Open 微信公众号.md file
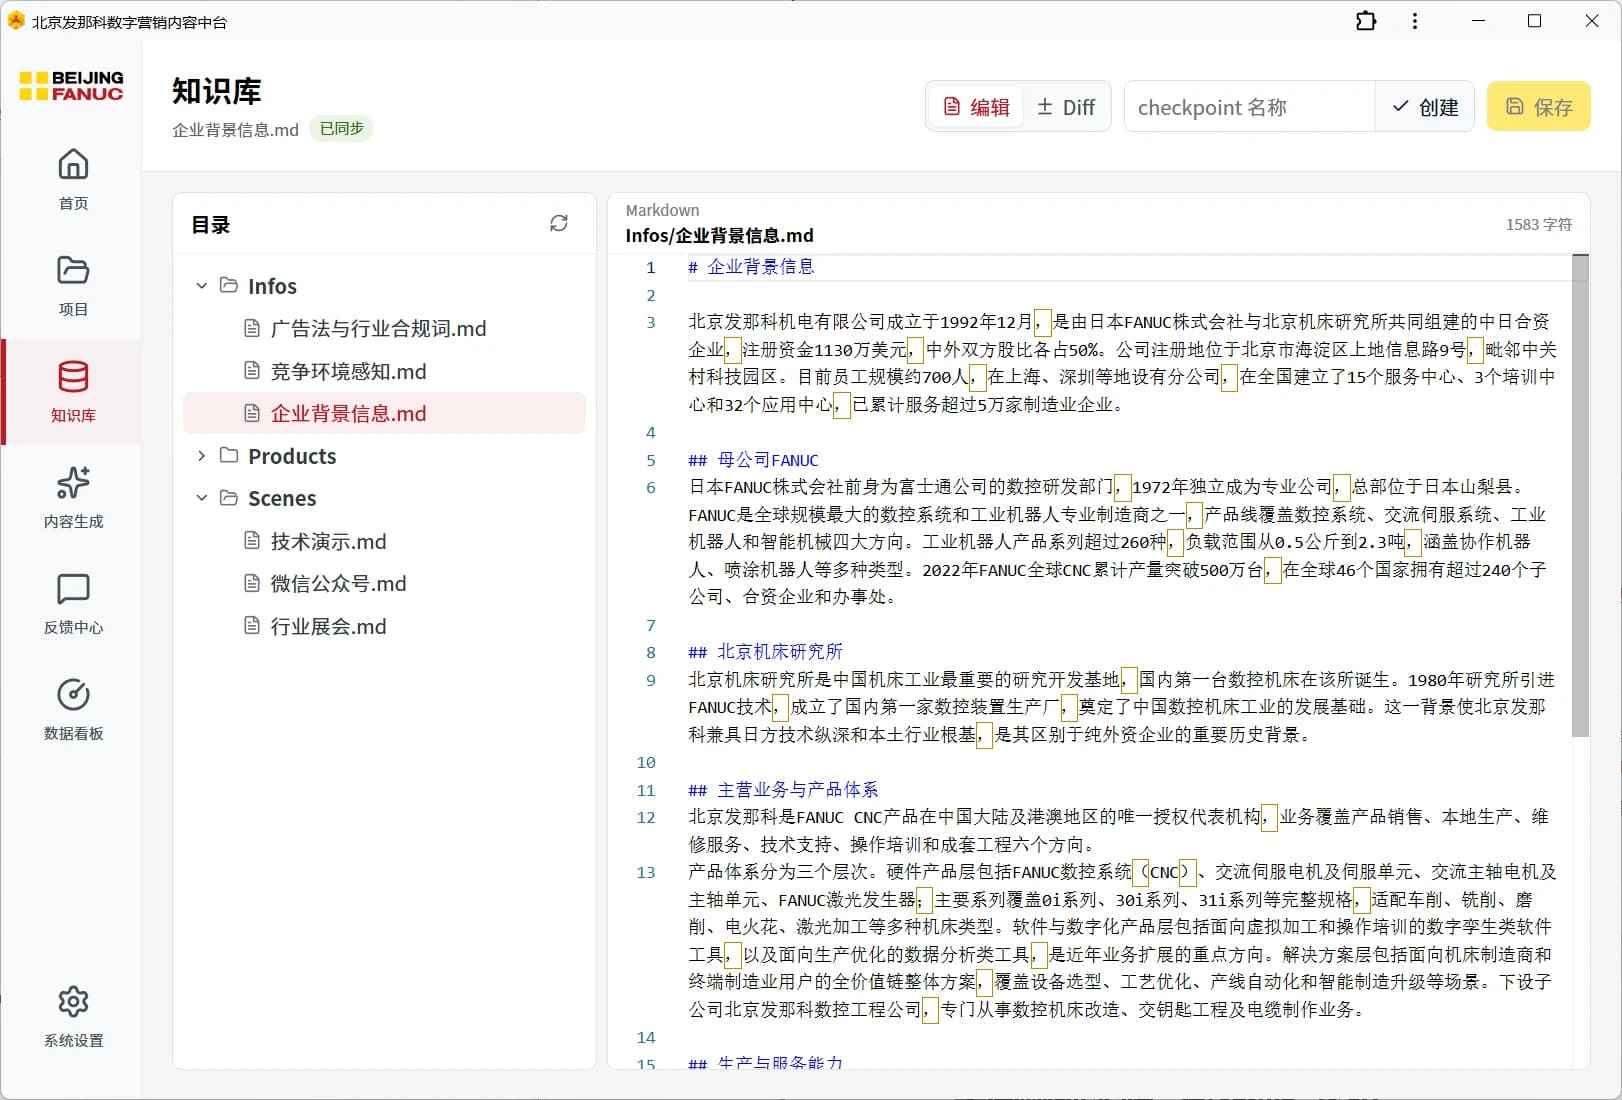The width and height of the screenshot is (1622, 1100). [x=384, y=583]
